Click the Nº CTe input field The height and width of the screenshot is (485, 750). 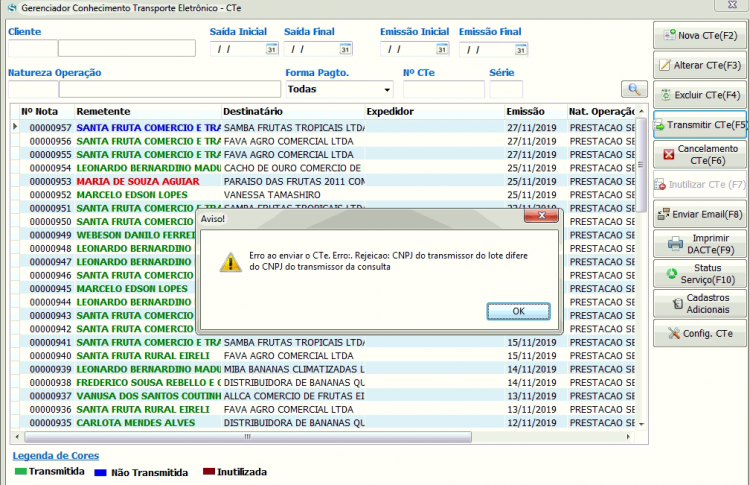click(443, 89)
